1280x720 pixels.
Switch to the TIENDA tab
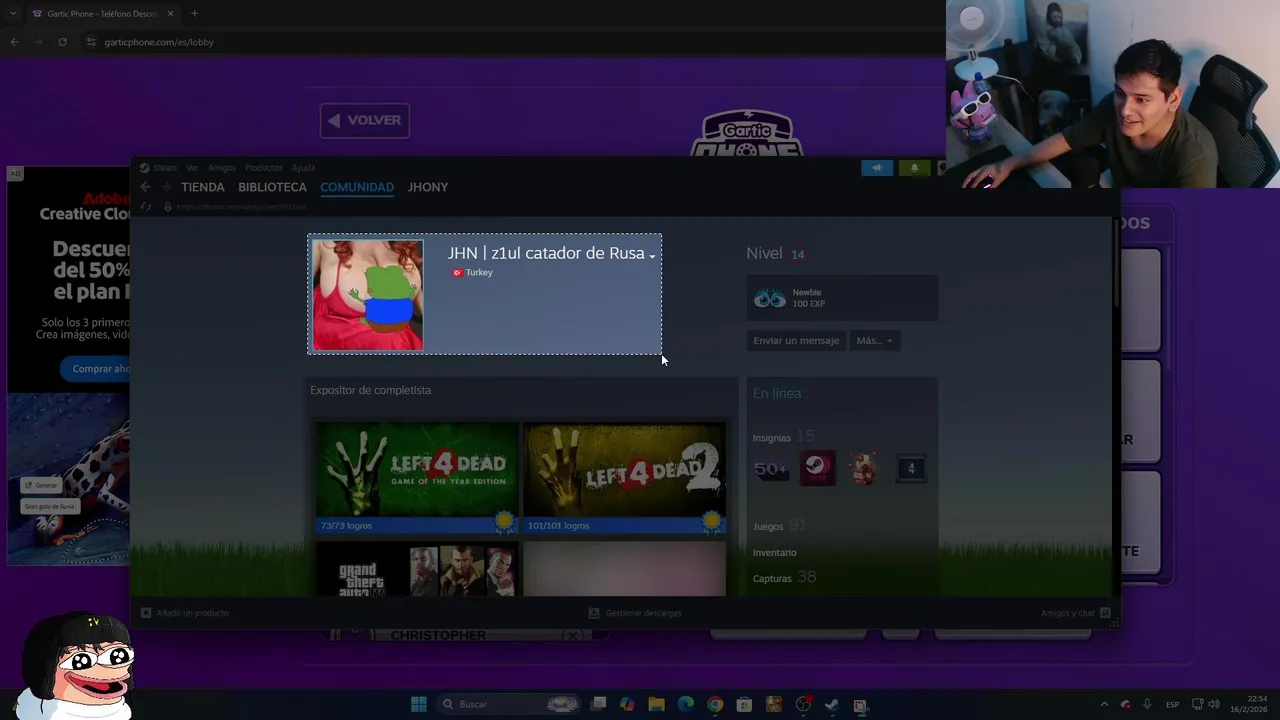(203, 187)
